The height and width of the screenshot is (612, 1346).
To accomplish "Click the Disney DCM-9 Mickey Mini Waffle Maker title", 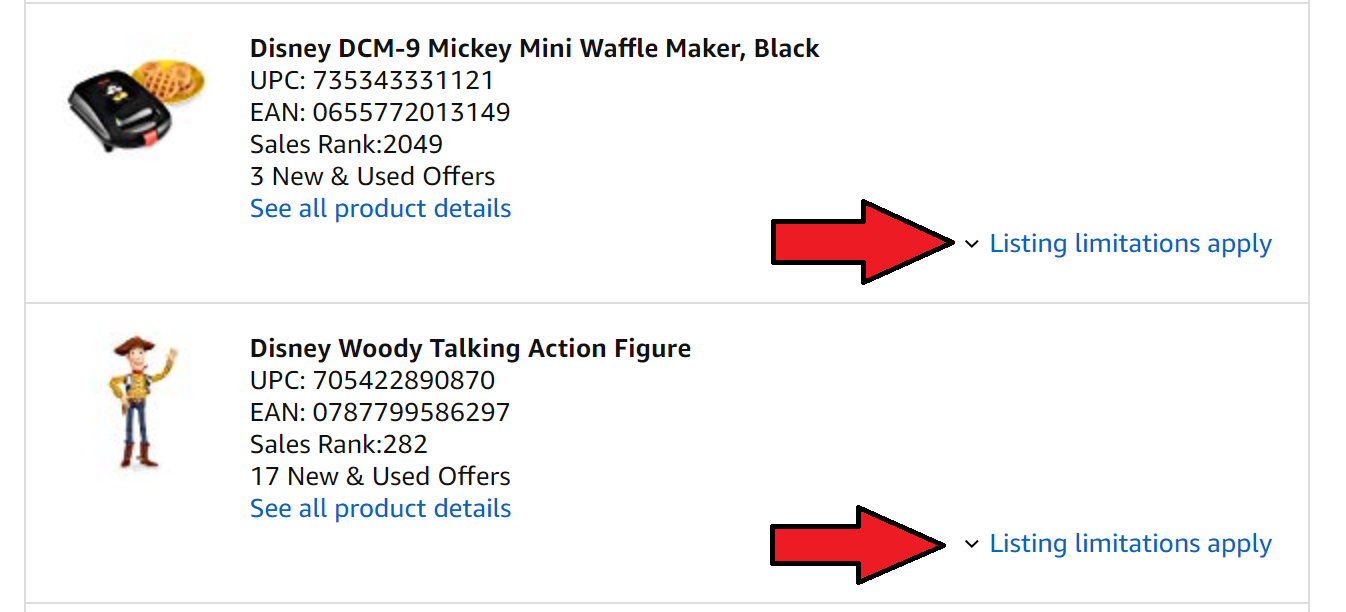I will pyautogui.click(x=534, y=48).
